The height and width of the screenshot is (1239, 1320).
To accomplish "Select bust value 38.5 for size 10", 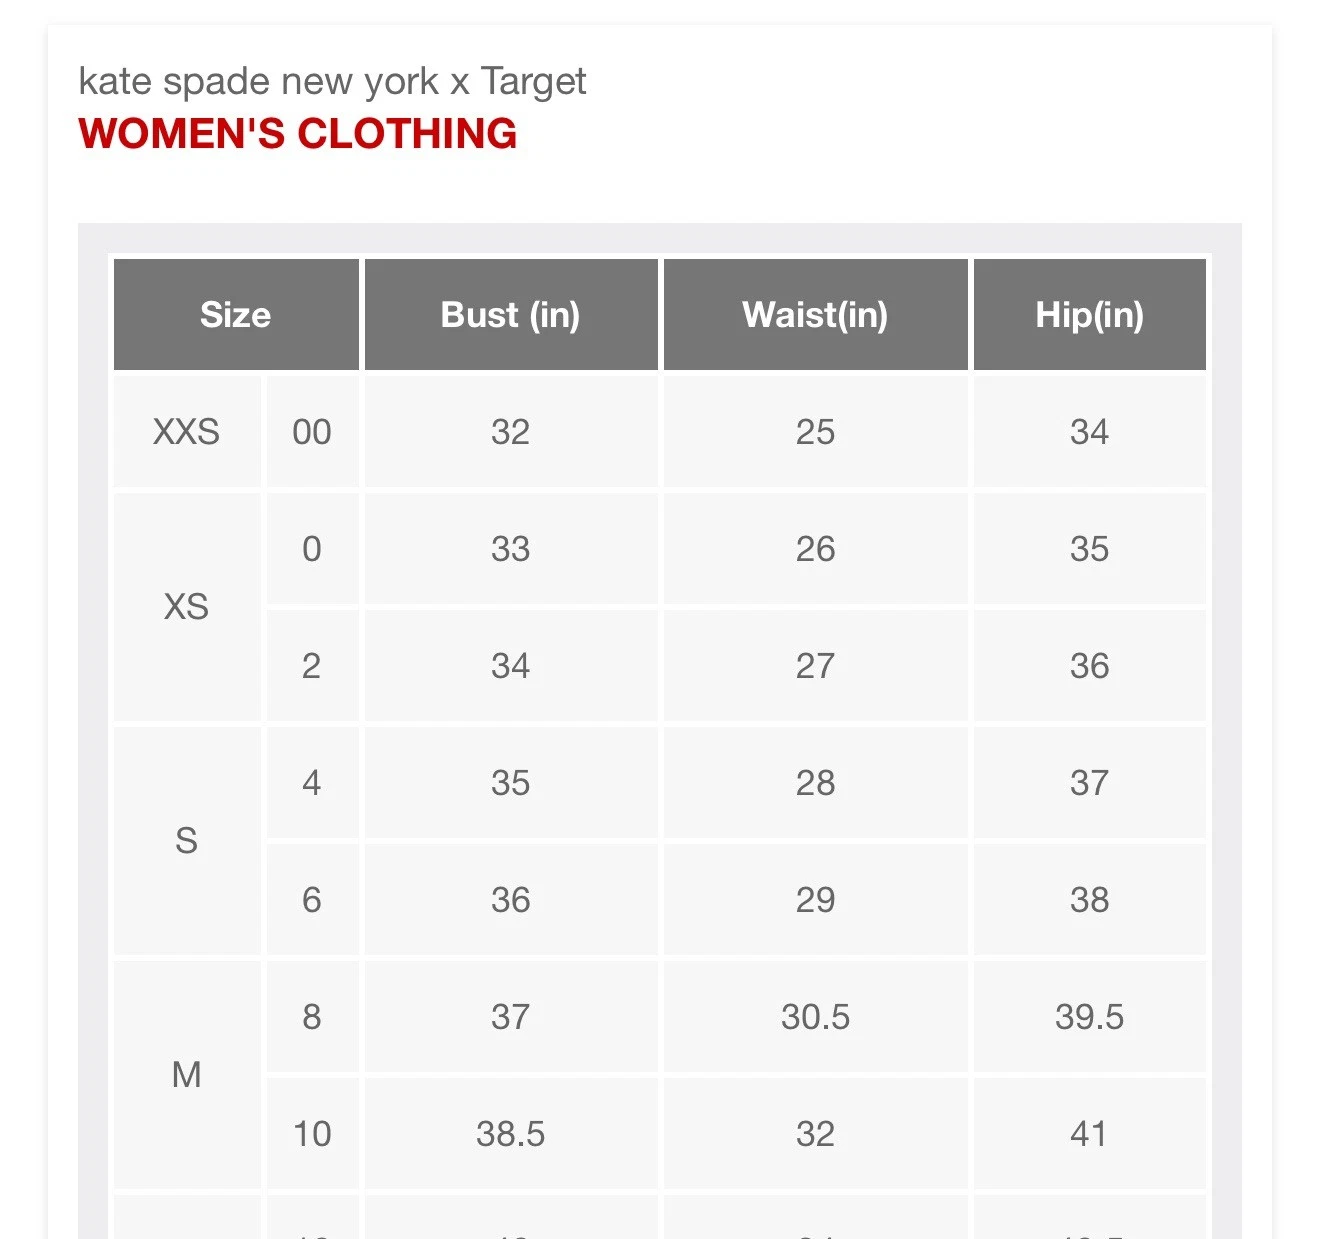I will pos(510,1134).
